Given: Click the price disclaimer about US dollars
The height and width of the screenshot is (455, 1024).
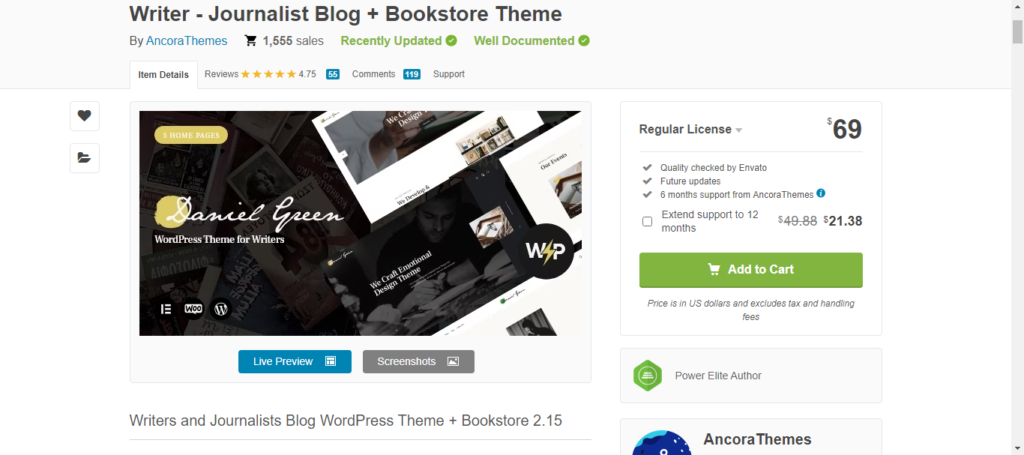Looking at the screenshot, I should point(750,310).
